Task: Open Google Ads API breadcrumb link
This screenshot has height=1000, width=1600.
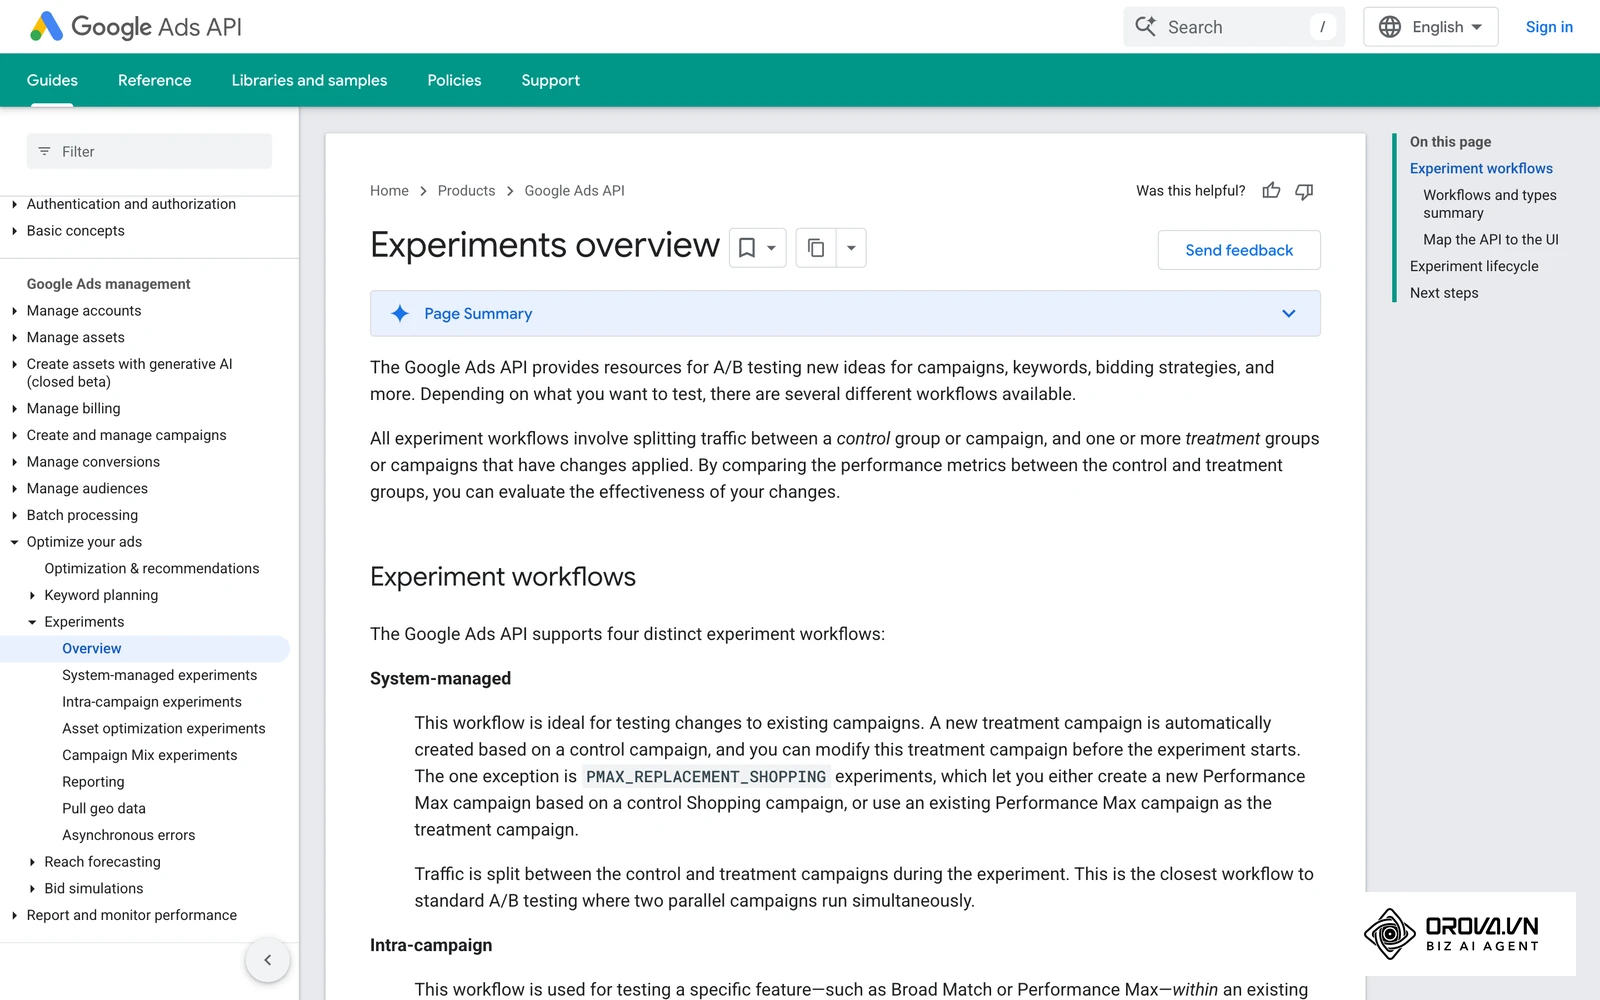Action: 574,191
